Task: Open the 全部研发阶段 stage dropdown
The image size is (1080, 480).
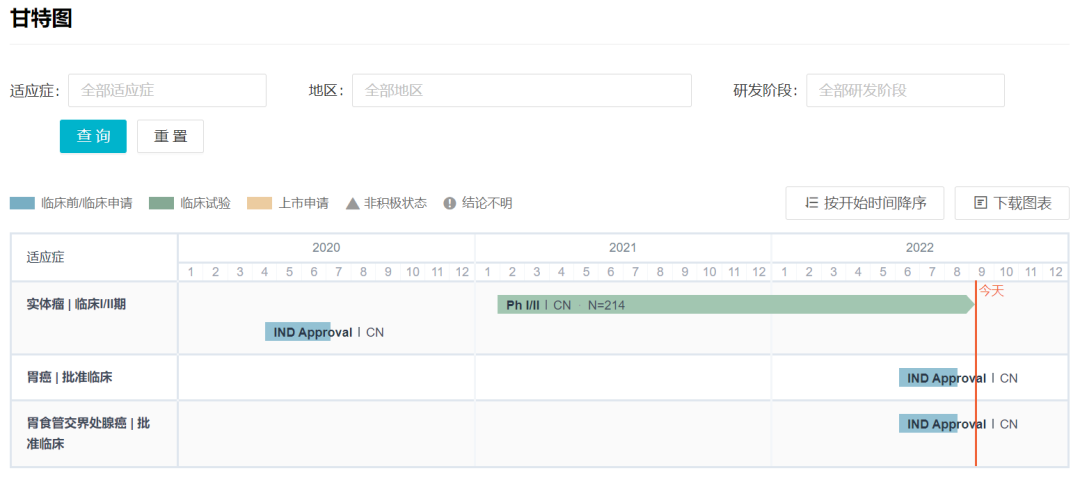Action: coord(904,90)
